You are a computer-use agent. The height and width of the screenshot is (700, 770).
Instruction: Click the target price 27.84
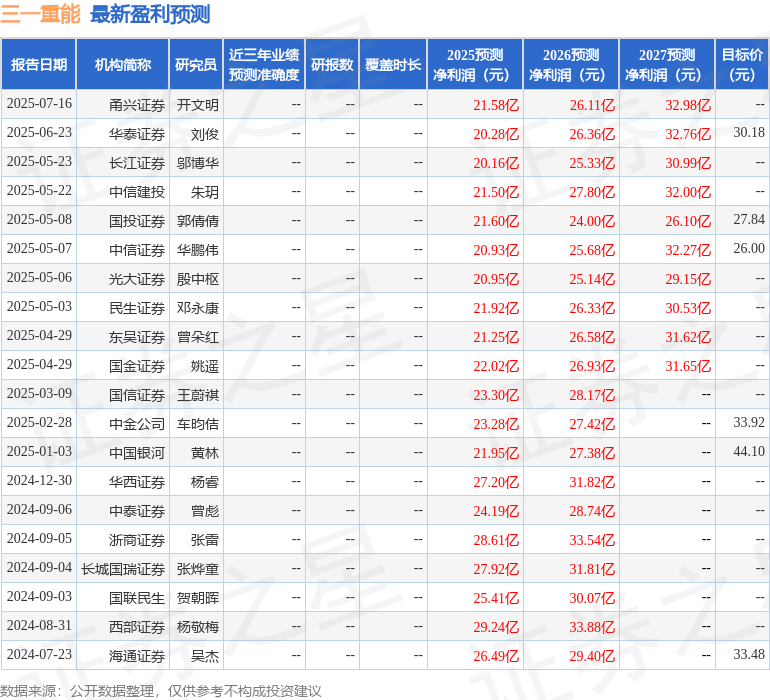click(749, 219)
